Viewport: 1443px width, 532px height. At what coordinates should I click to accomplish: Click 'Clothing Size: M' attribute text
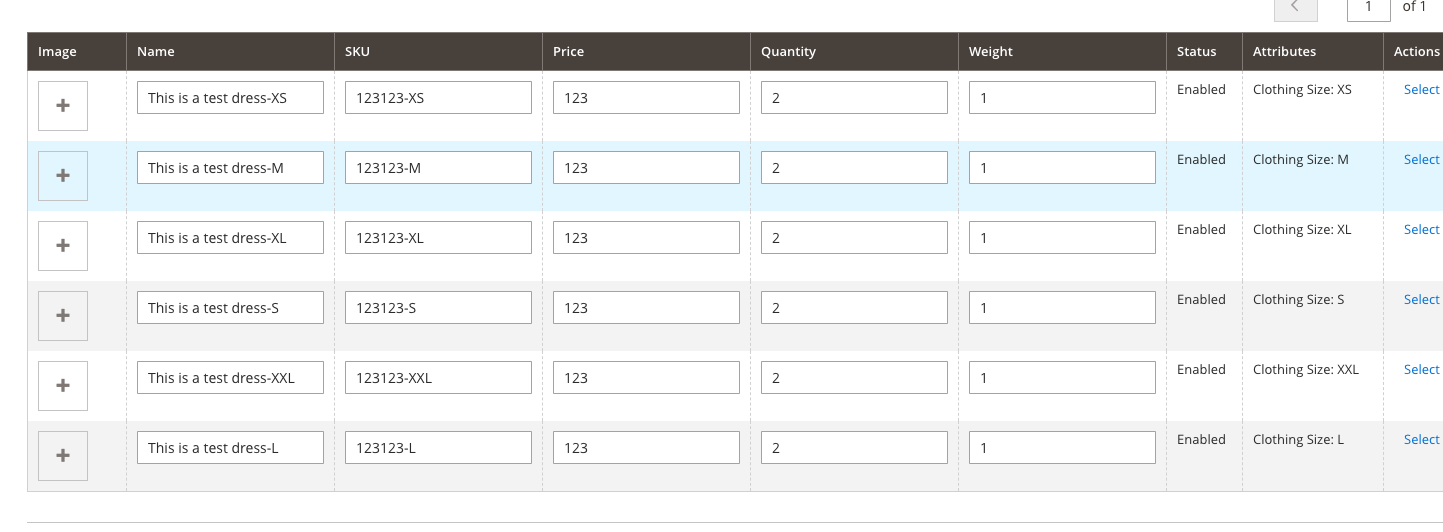click(1301, 159)
